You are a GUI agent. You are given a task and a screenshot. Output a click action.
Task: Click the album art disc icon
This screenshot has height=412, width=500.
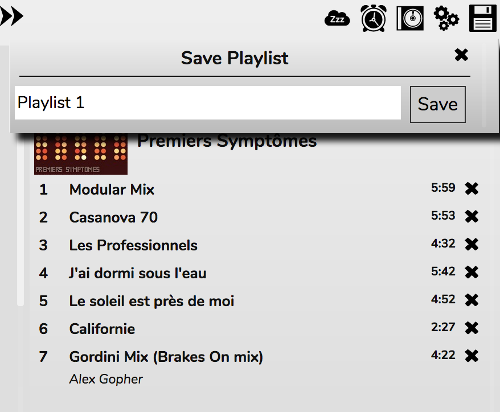[x=410, y=18]
